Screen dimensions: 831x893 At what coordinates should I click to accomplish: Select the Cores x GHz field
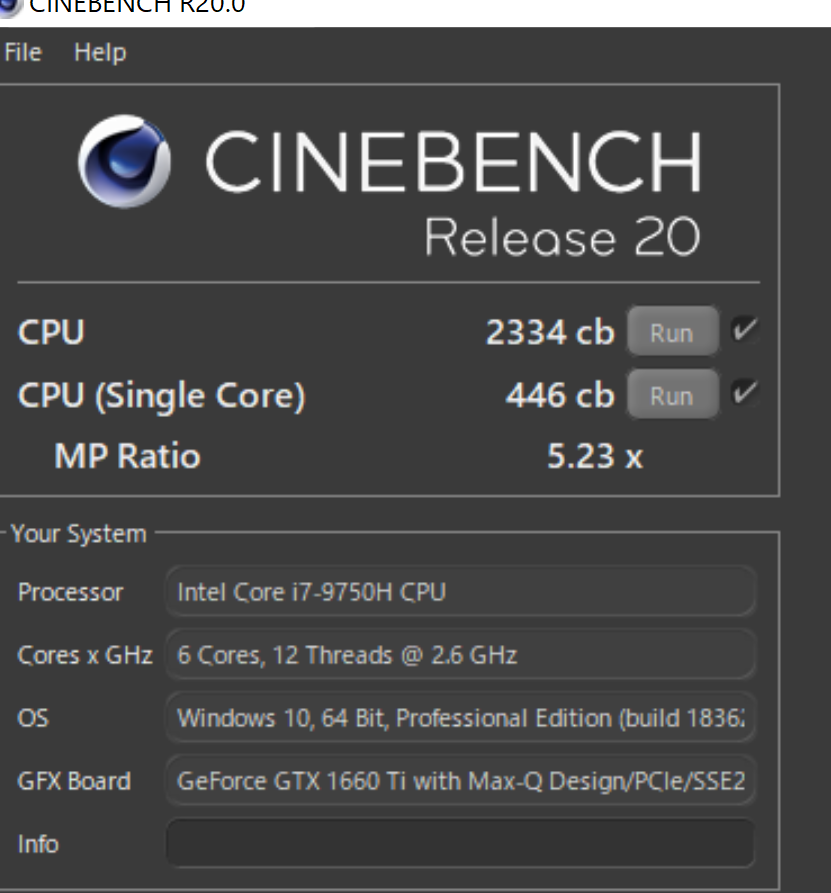click(460, 654)
